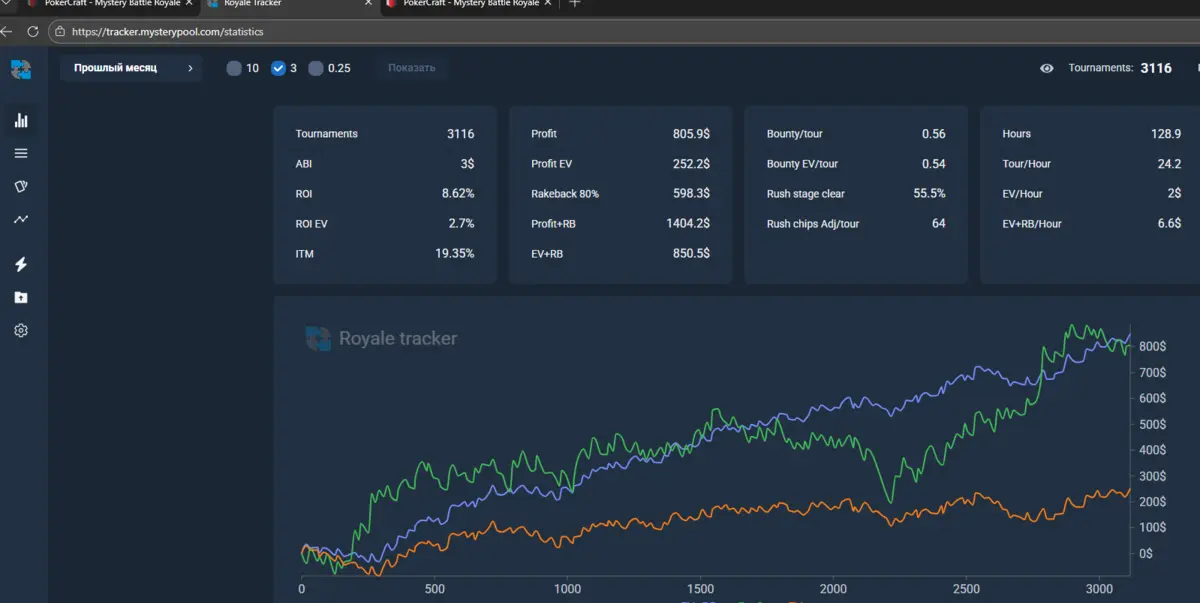Click the lightning bolt sidebar icon
Image resolution: width=1200 pixels, height=603 pixels.
[21, 265]
